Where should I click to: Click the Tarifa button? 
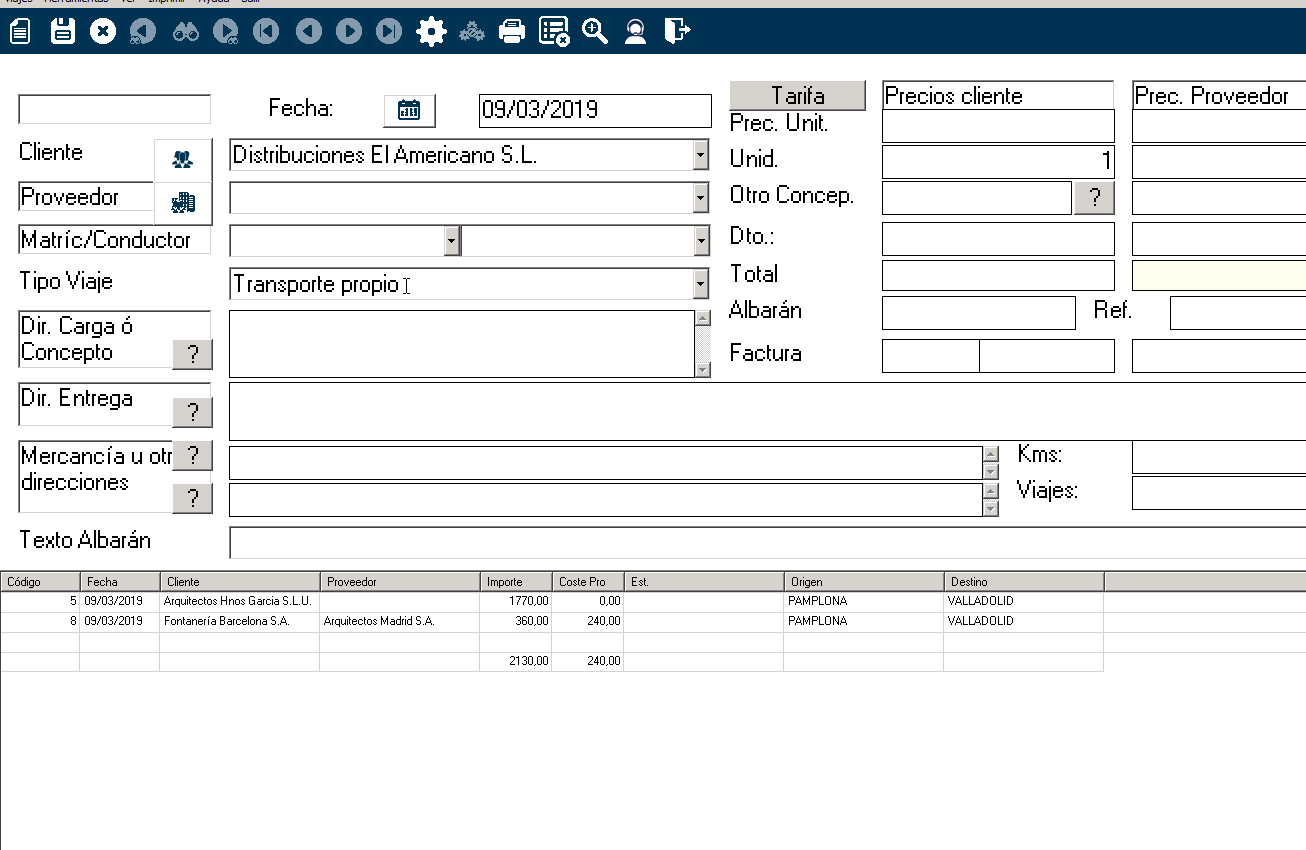coord(797,96)
